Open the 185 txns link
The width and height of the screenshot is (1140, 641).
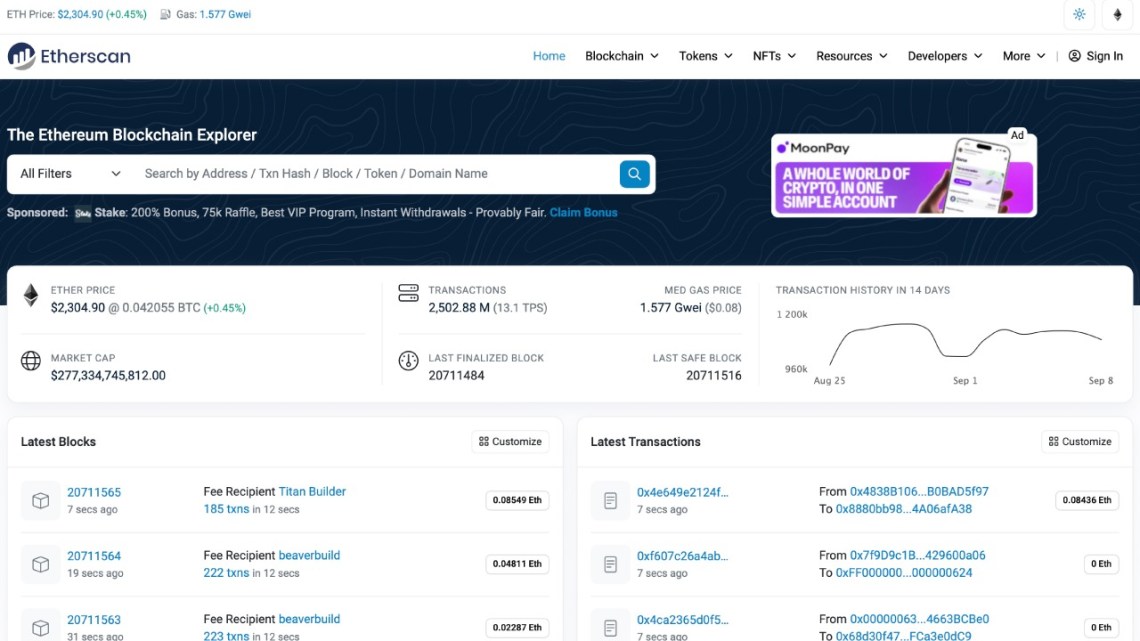226,509
